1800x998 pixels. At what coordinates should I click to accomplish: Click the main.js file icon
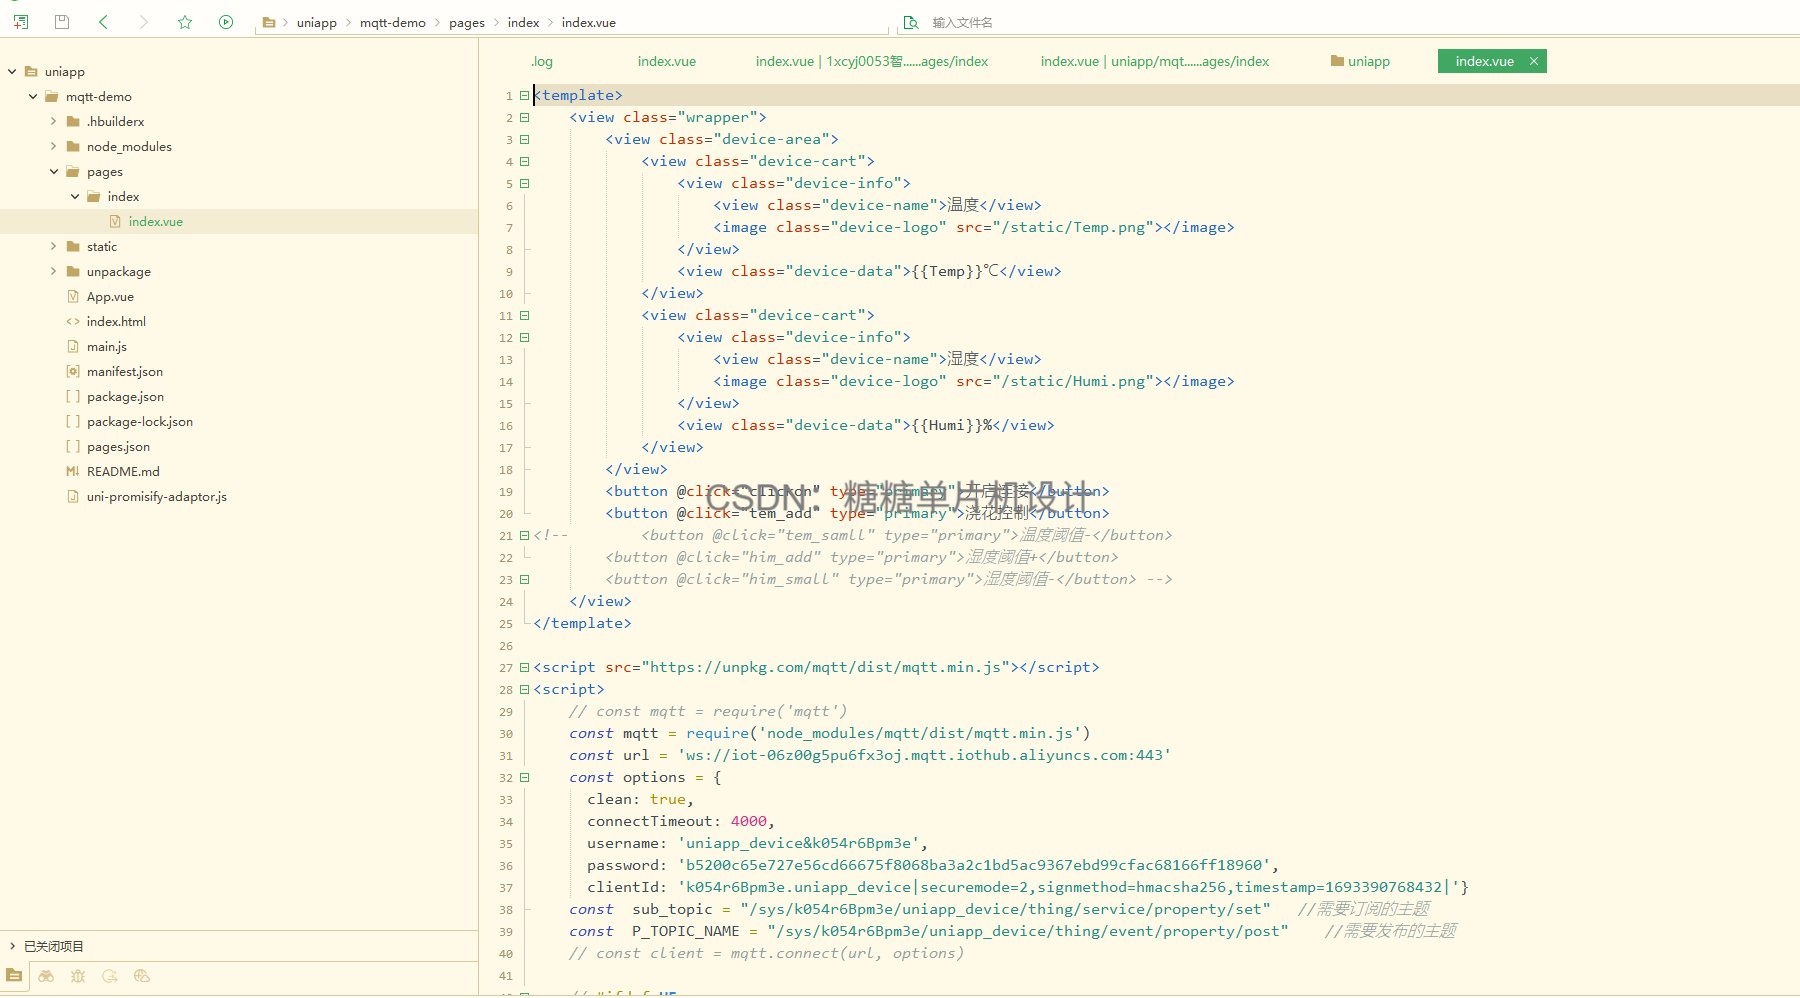click(73, 346)
